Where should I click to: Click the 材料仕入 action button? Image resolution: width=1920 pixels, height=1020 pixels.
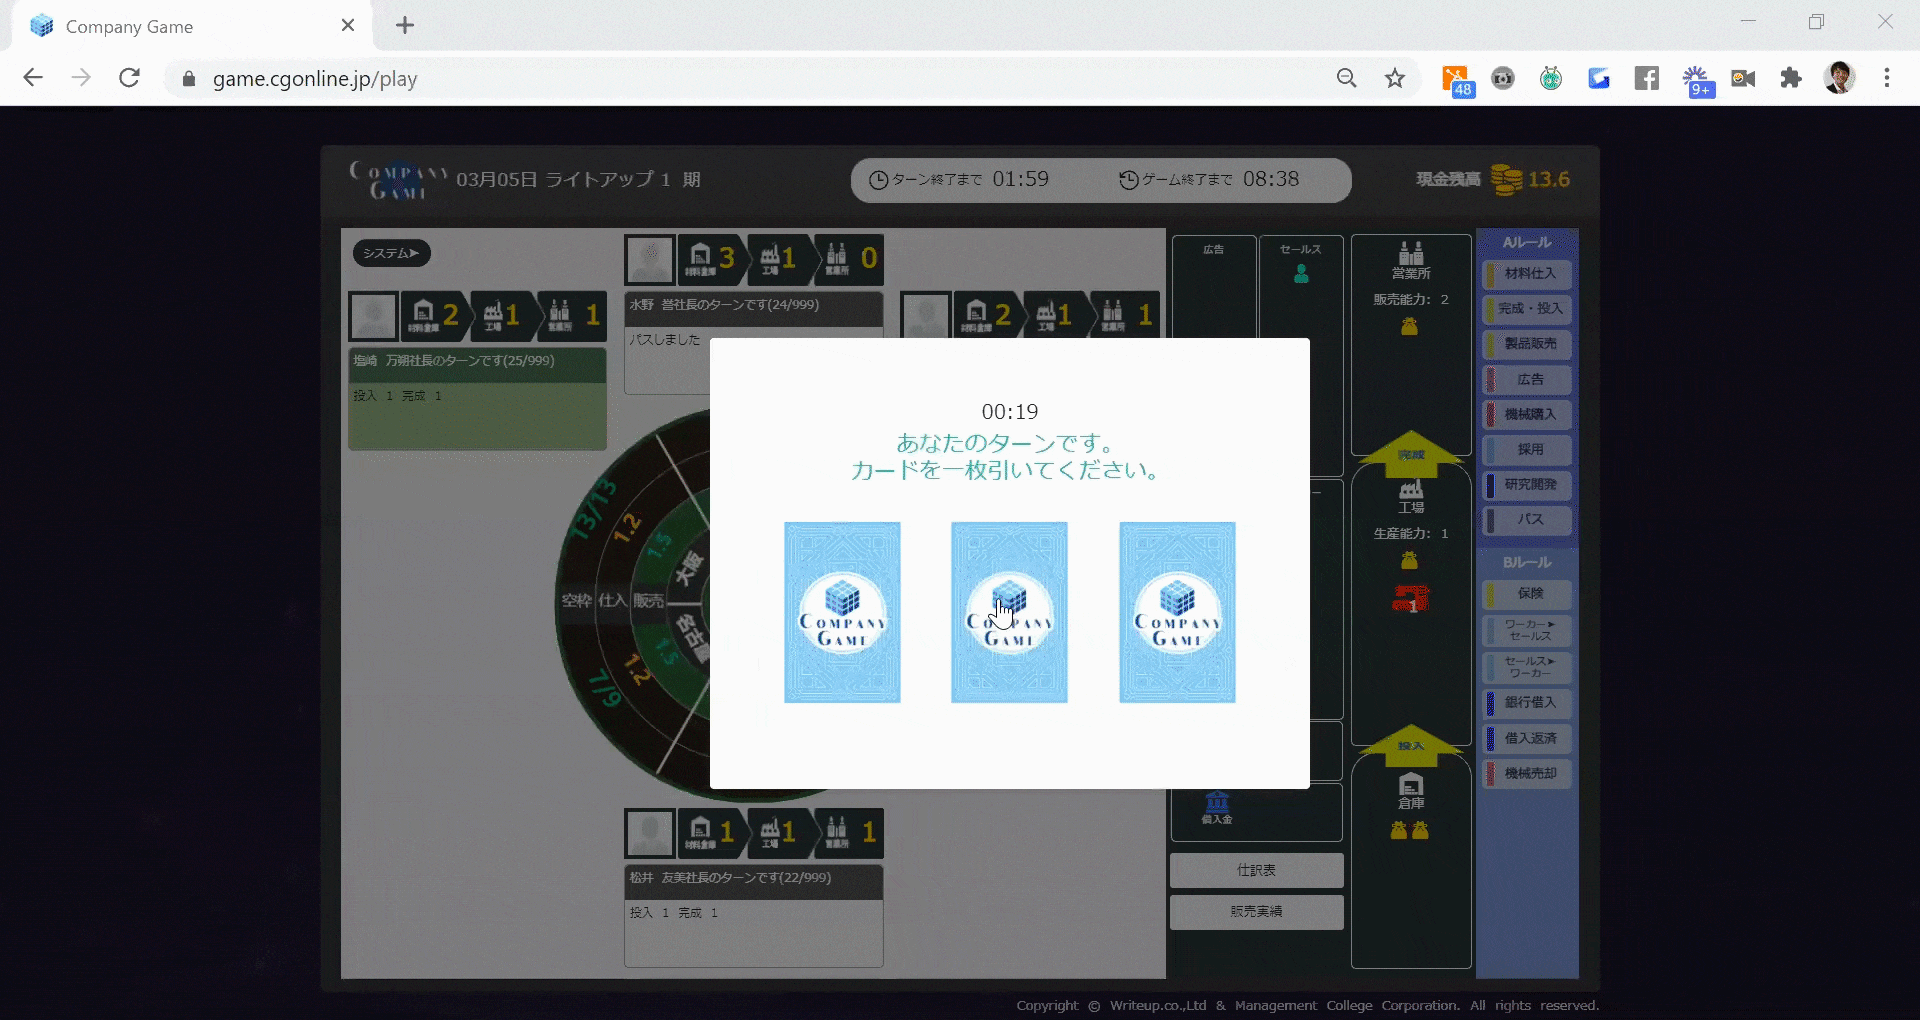(1528, 274)
